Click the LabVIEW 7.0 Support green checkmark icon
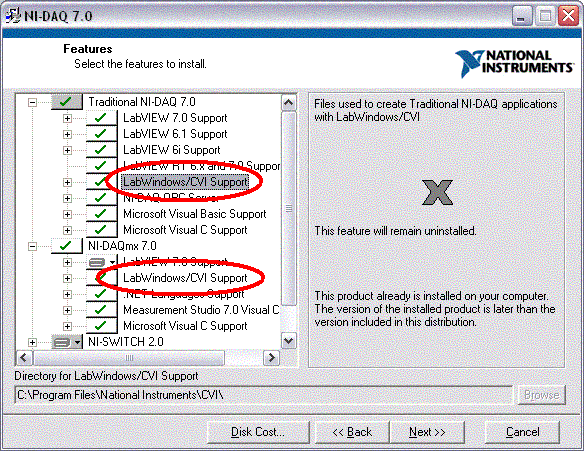Viewport: 584px width, 451px height. pos(101,118)
